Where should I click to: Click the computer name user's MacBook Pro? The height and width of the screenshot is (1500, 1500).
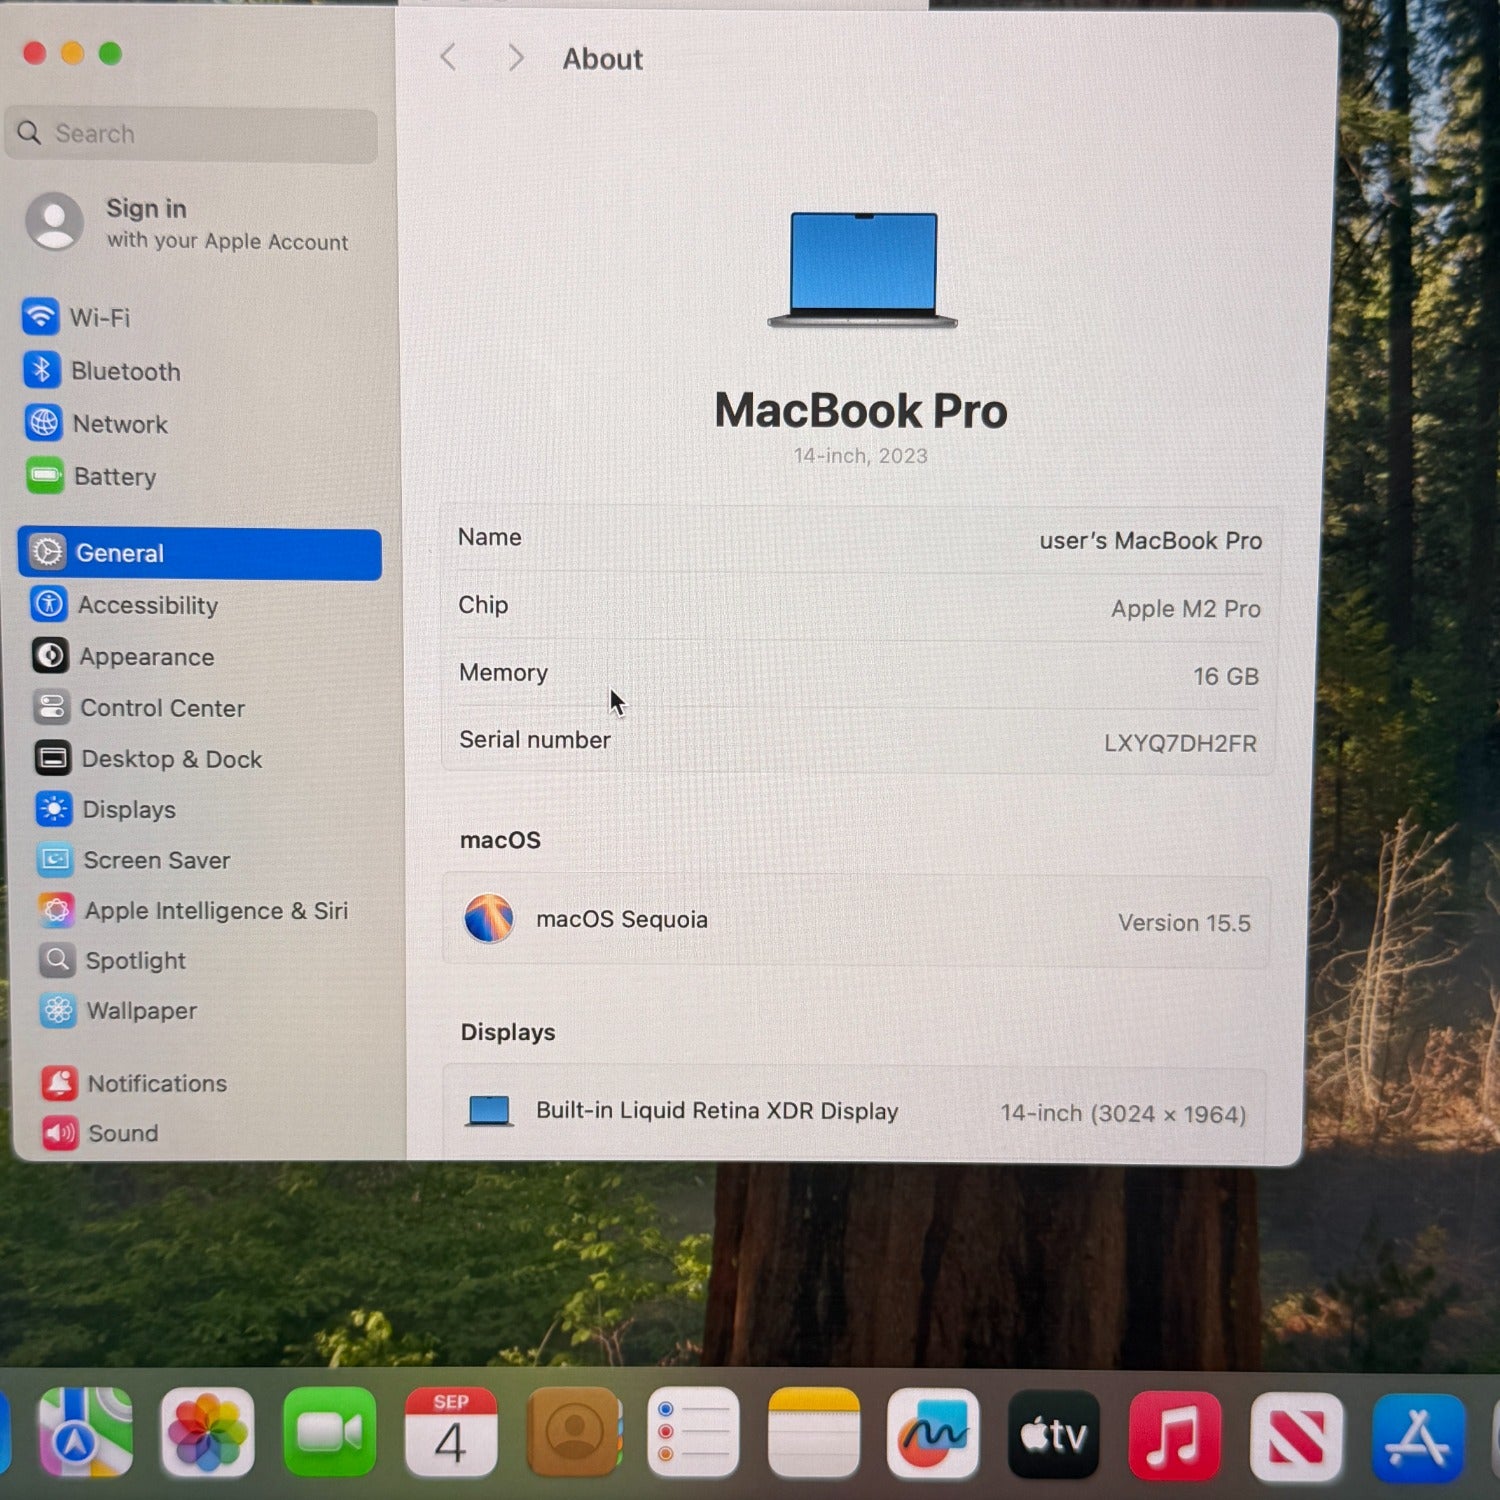[x=1149, y=541]
